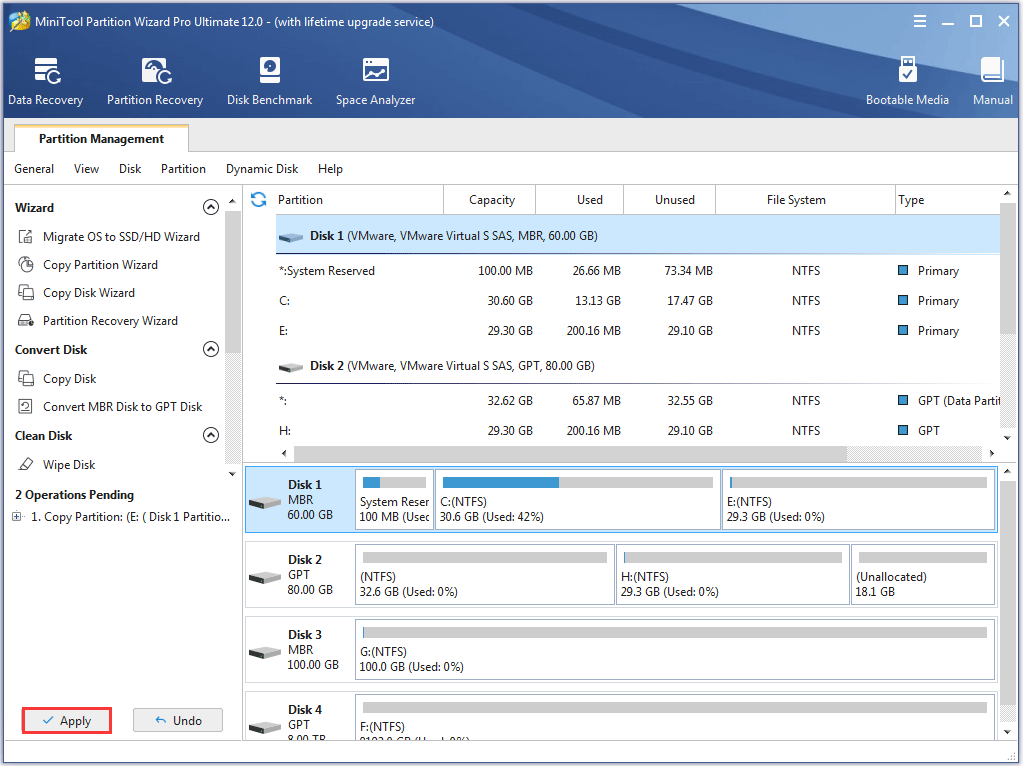Click the disk icon in the Disk 1 list header
Screen dimensions: 1023x766
[290, 237]
